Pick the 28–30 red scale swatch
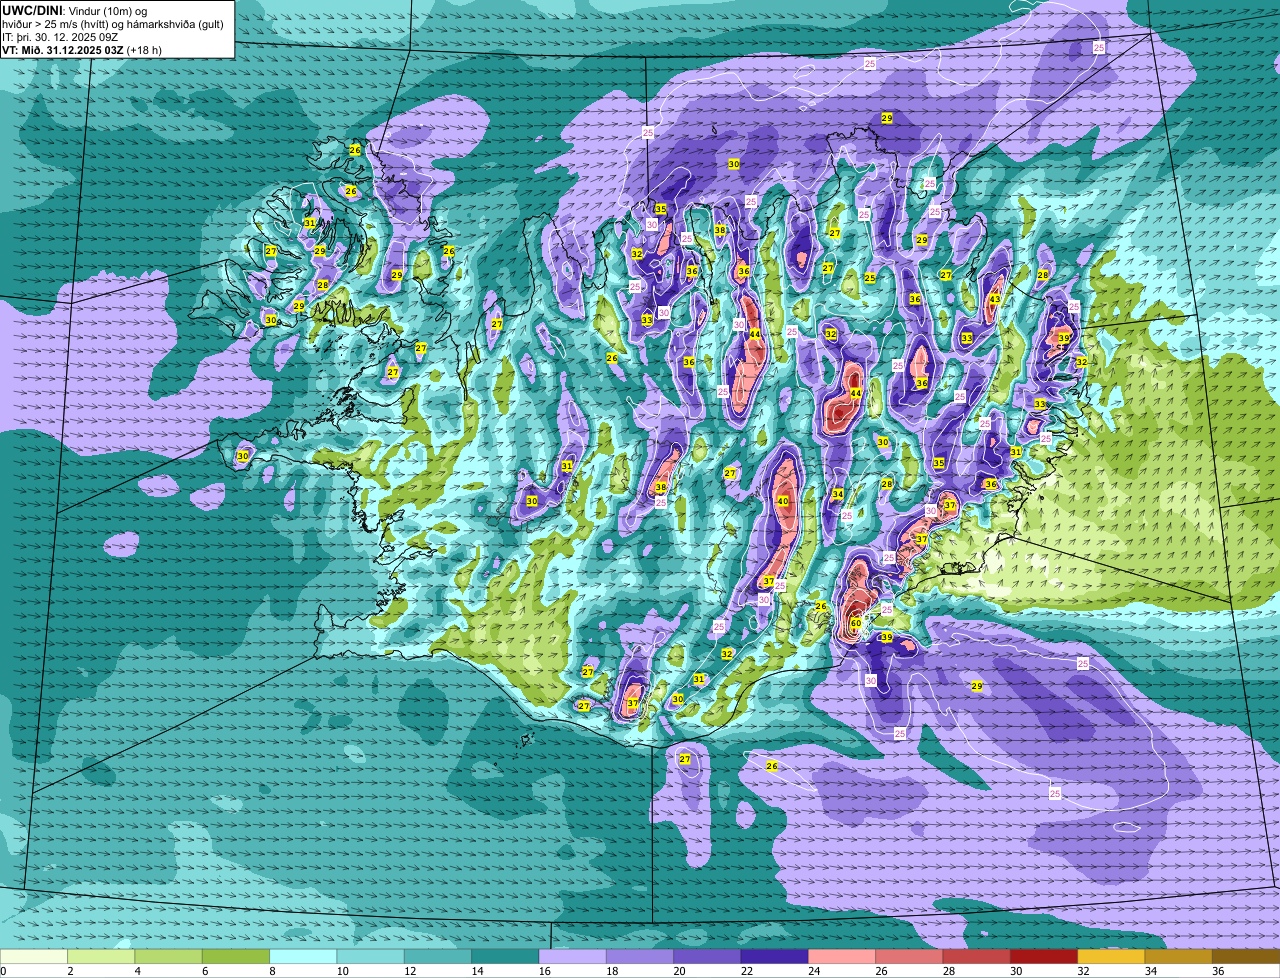The width and height of the screenshot is (1280, 978). tap(976, 956)
